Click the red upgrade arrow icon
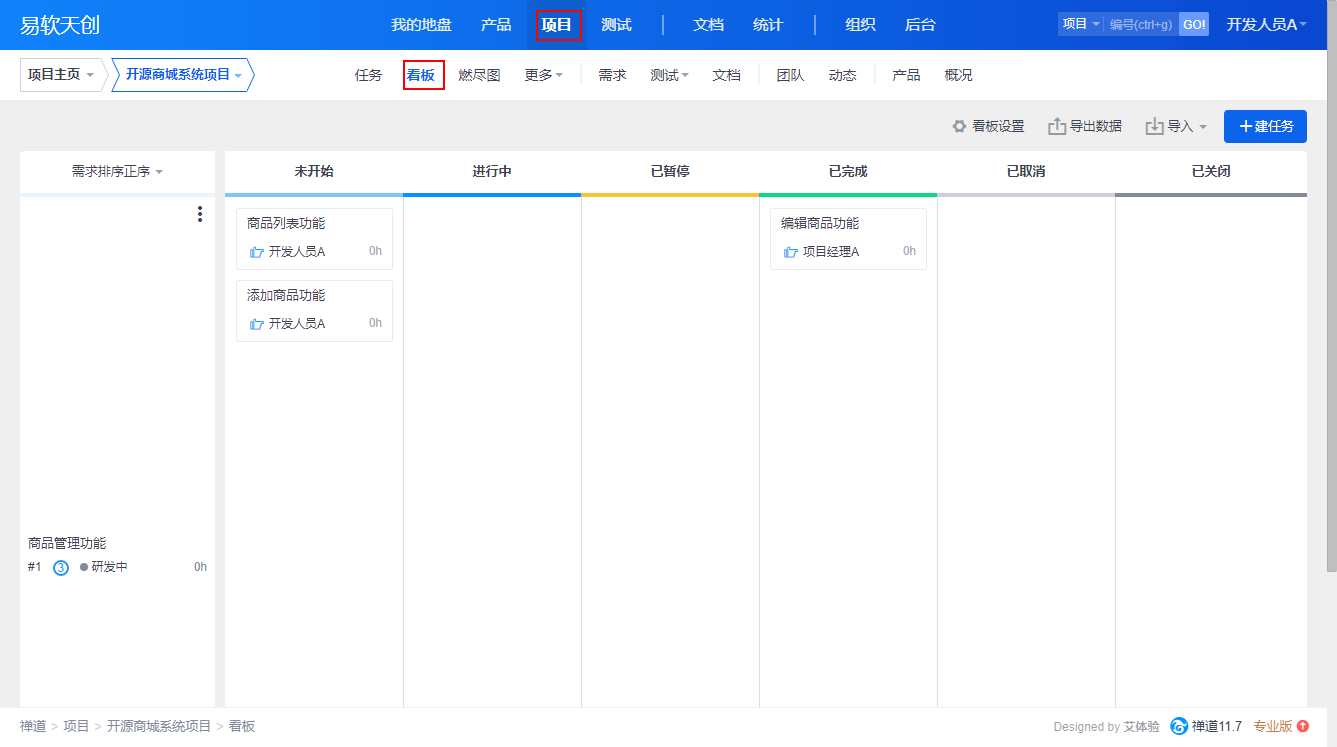Viewport: 1337px width, 747px height. tap(1303, 726)
